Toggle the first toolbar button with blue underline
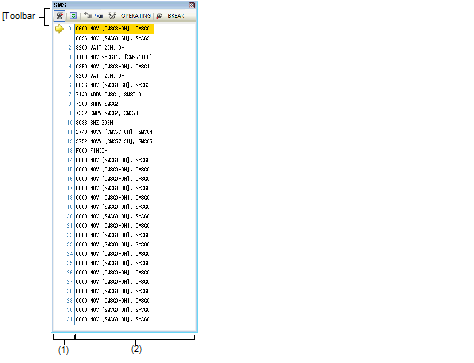 pos(60,16)
